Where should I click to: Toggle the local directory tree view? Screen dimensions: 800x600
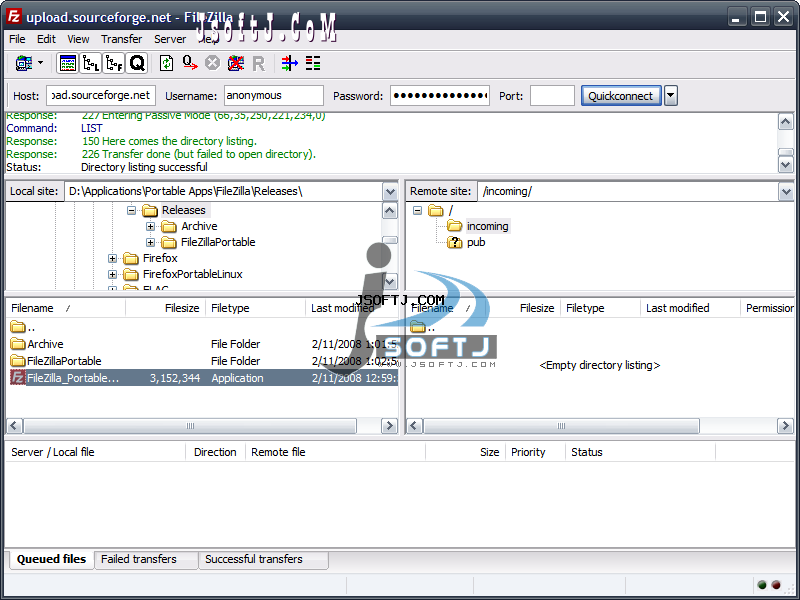[91, 63]
